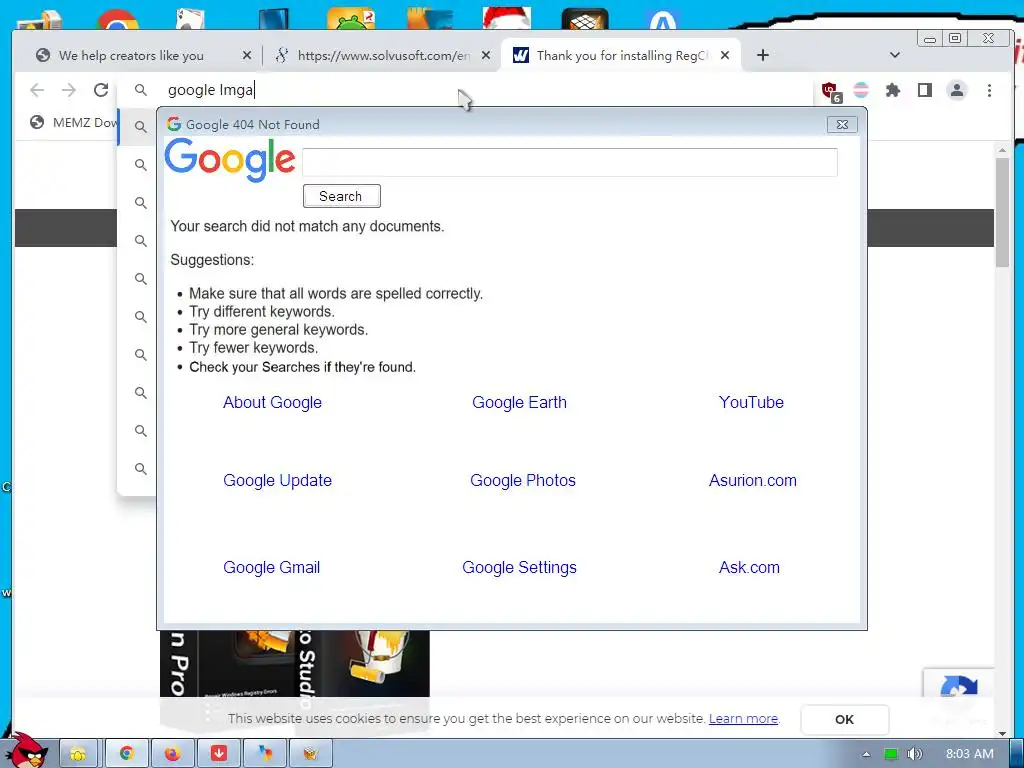Click the 'Suggestions:' heading text
Screen dimensions: 1024x768
(212, 260)
